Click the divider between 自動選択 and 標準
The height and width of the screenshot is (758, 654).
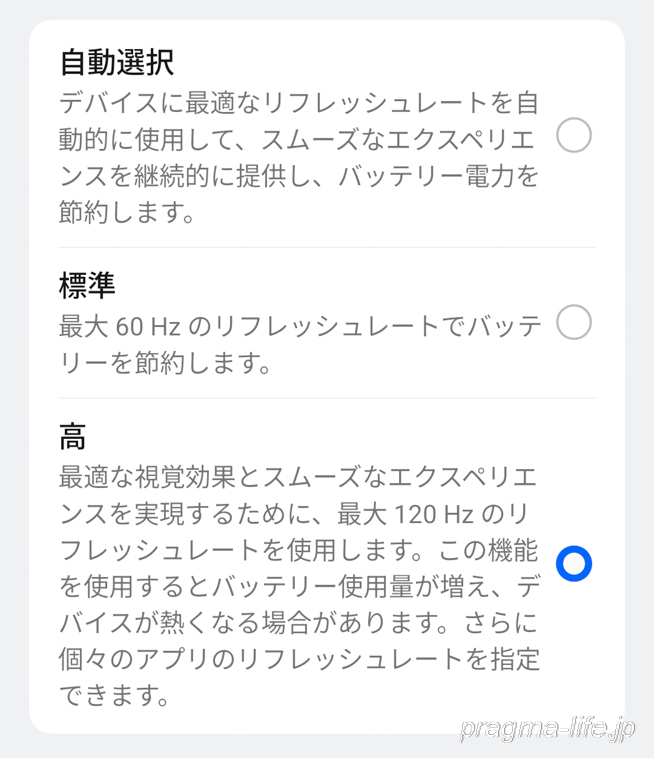click(x=327, y=248)
